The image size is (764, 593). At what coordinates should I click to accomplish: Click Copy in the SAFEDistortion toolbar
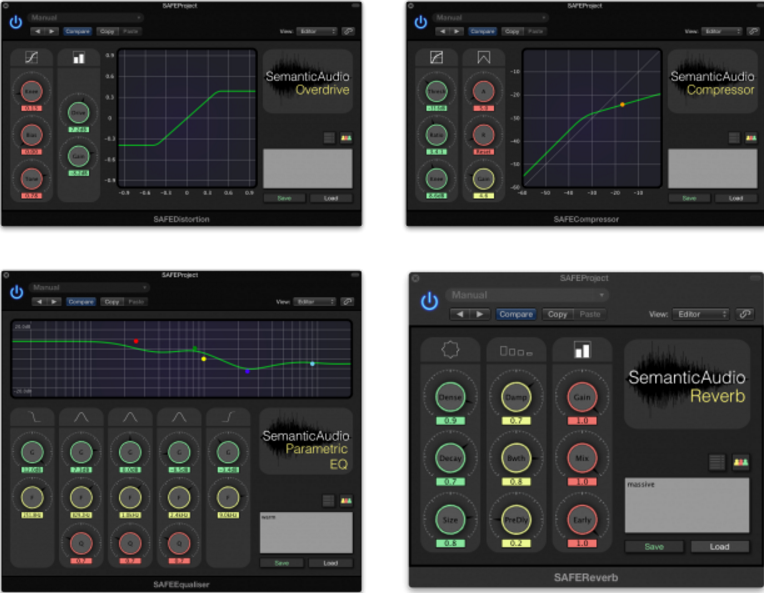click(107, 31)
